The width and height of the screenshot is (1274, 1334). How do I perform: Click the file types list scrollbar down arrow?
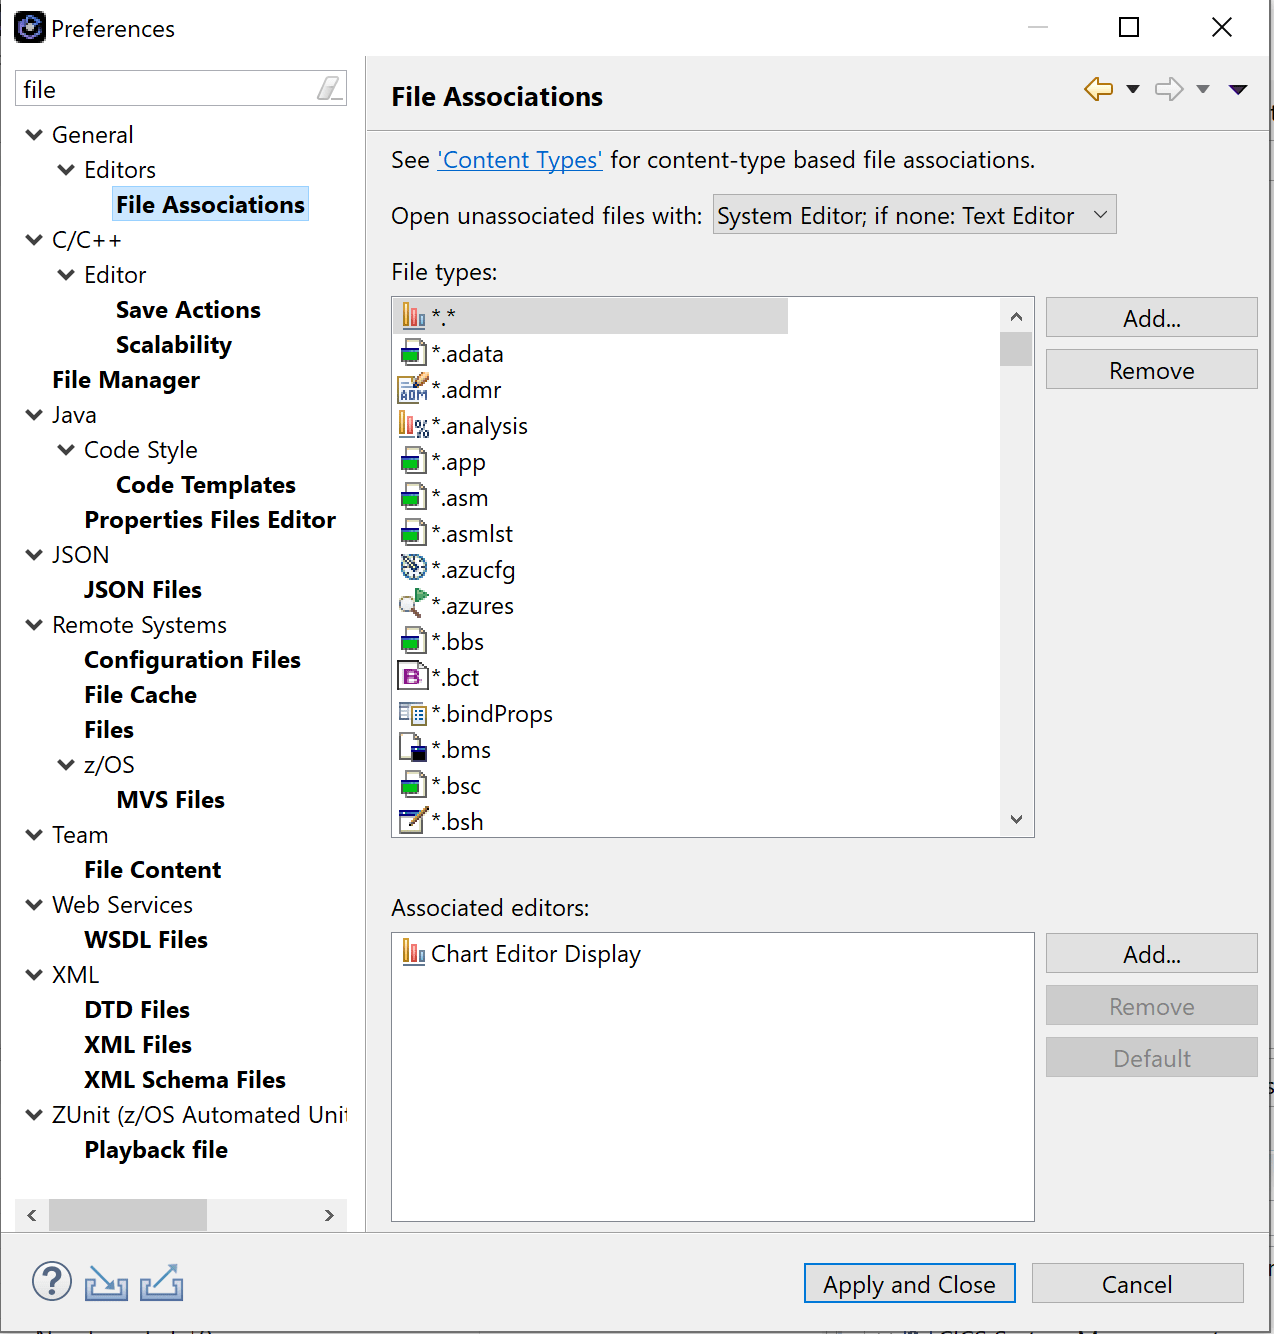(x=1016, y=819)
